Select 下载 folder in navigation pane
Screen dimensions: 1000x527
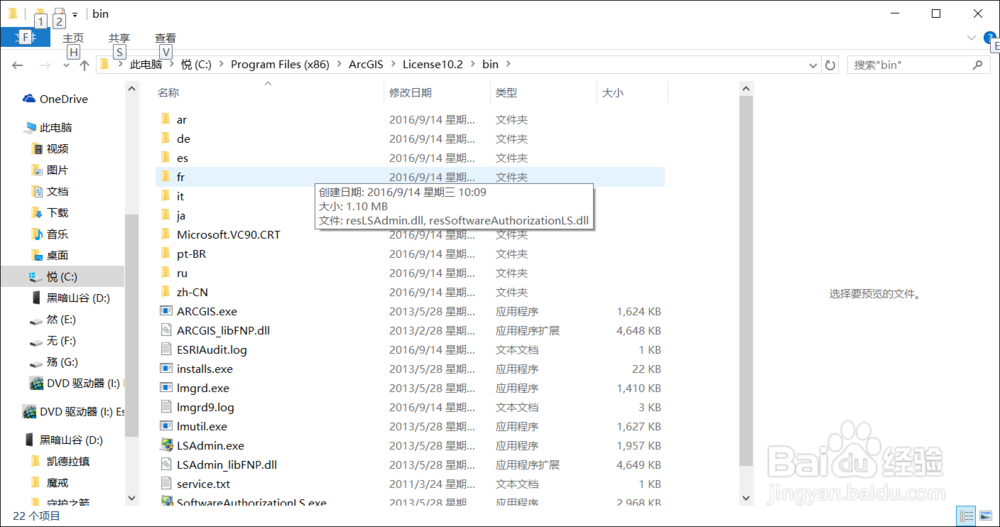57,213
